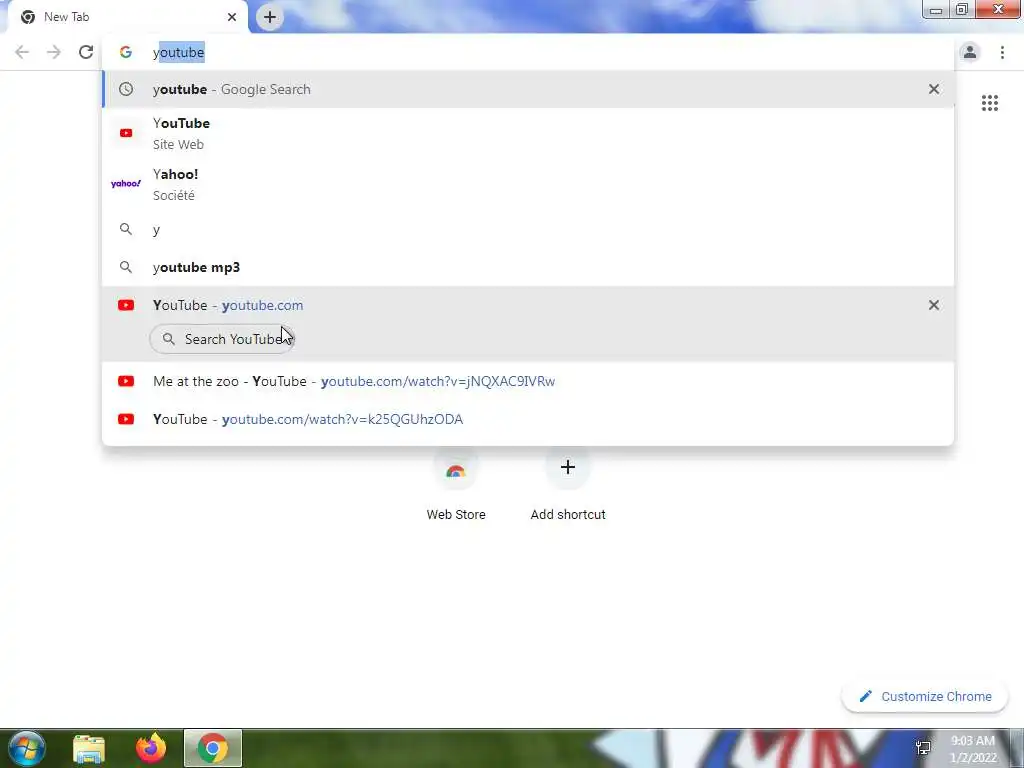Click the YouTube icon beside Me at the zoo
The image size is (1024, 768).
126,381
